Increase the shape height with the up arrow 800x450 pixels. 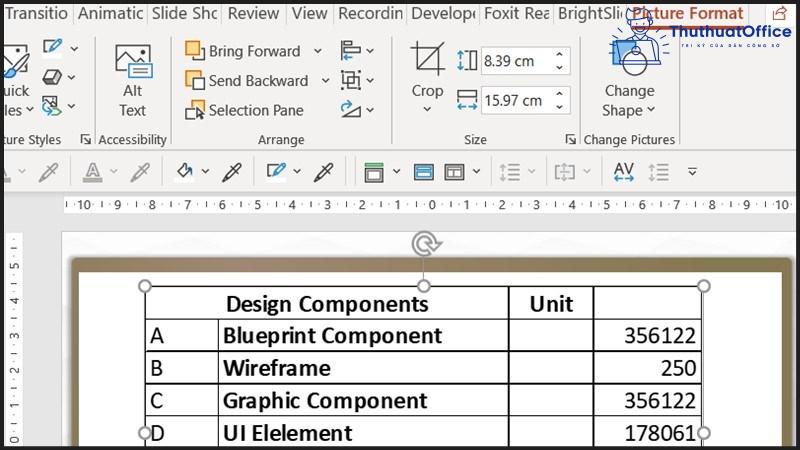pyautogui.click(x=559, y=55)
